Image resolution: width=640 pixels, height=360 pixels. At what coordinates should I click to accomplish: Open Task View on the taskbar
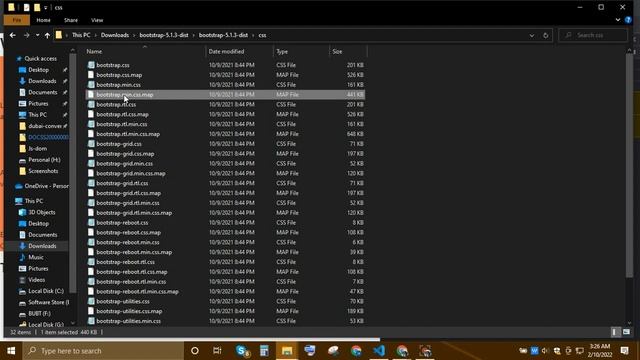pyautogui.click(x=217, y=351)
